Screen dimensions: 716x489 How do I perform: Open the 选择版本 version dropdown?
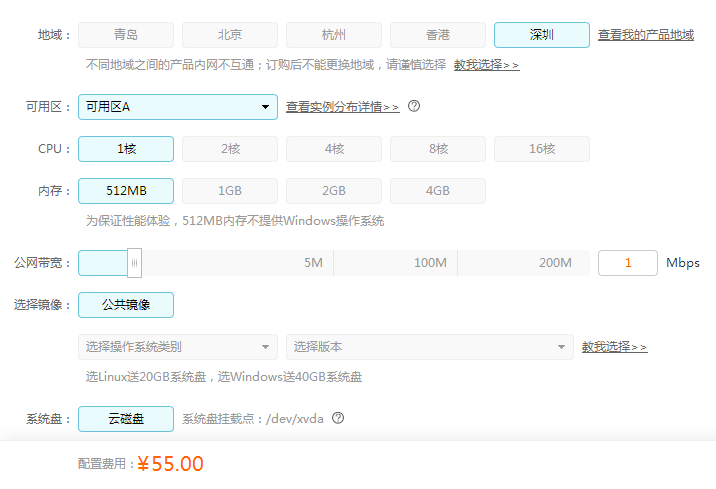point(430,347)
